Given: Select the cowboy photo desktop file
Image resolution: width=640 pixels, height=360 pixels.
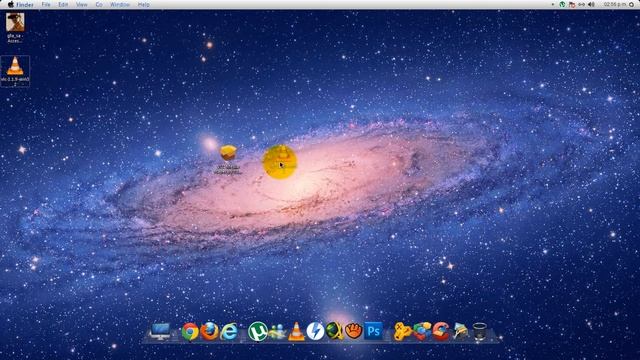Looking at the screenshot, I should [x=15, y=27].
